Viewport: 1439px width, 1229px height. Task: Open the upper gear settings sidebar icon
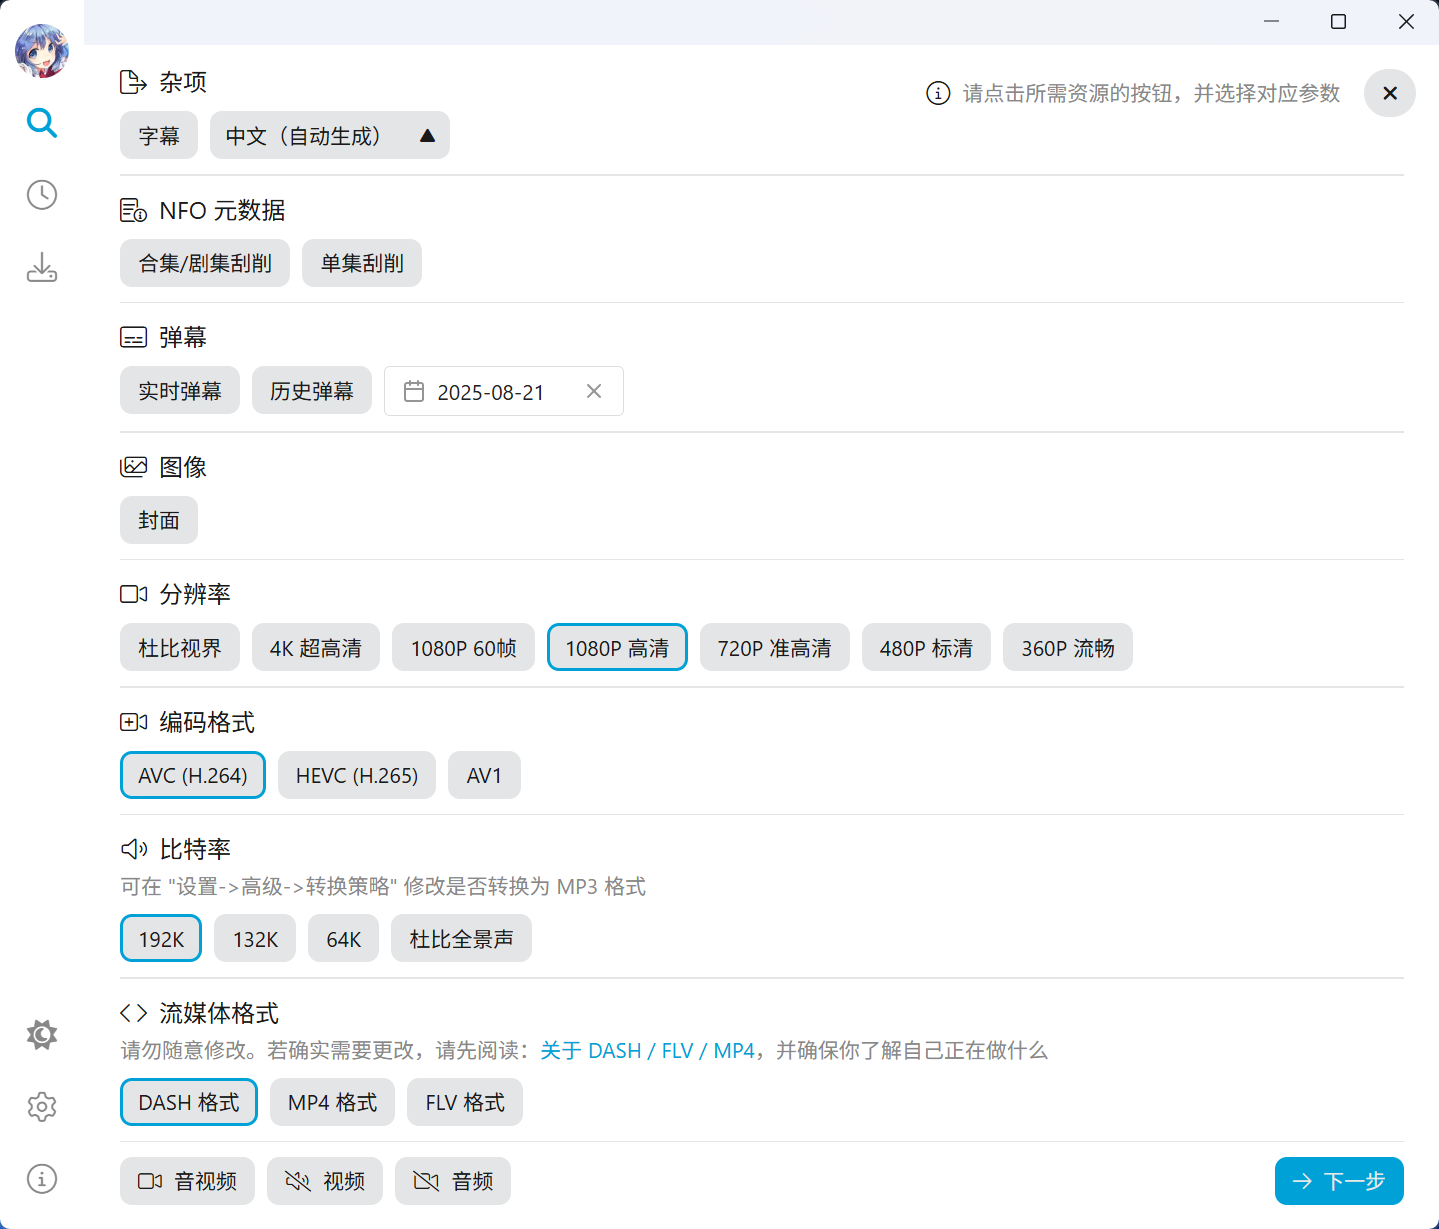point(41,1035)
